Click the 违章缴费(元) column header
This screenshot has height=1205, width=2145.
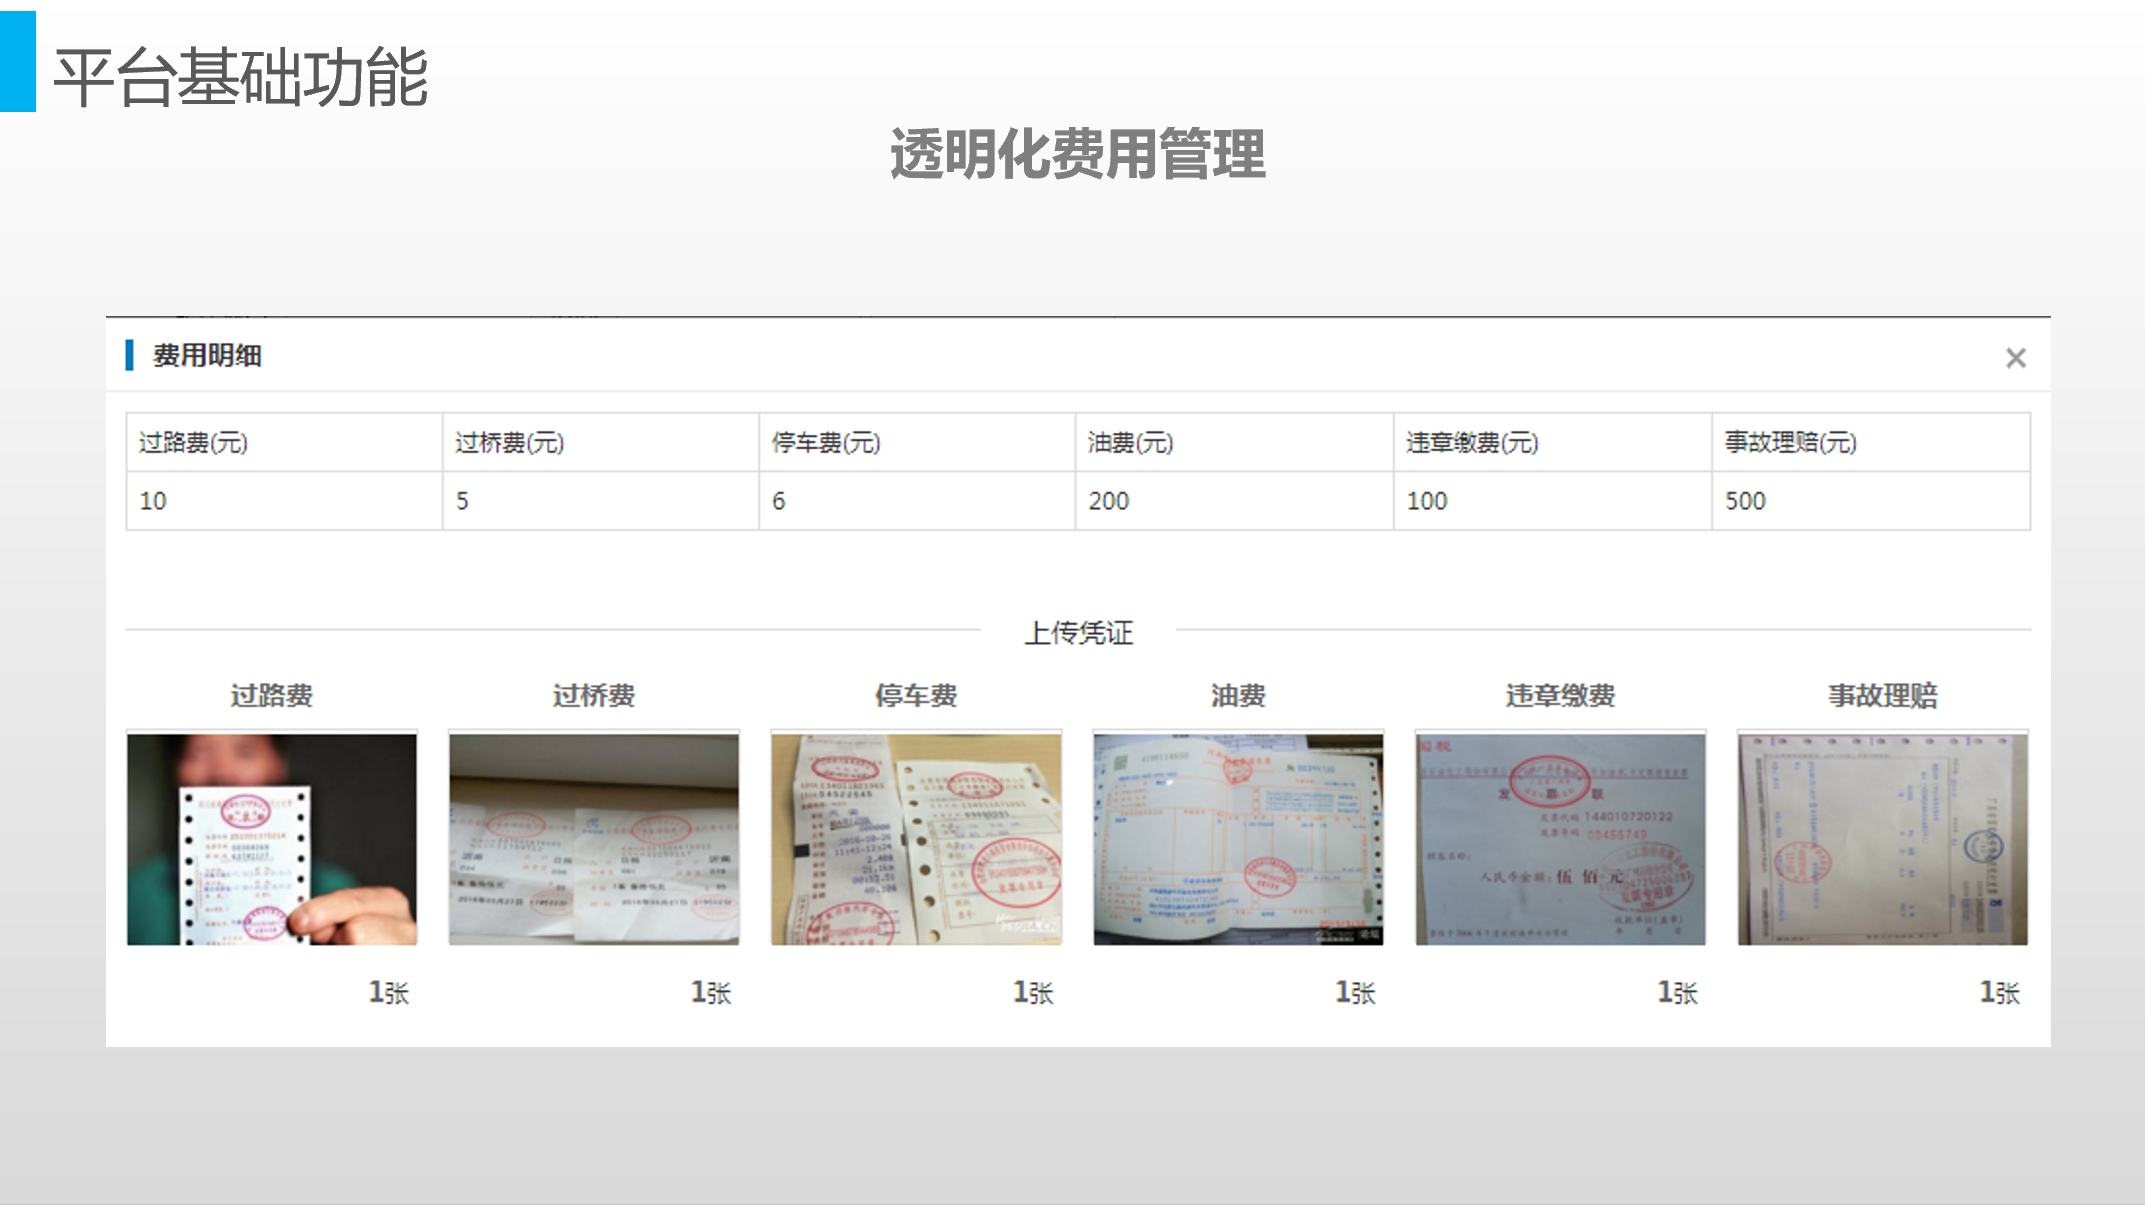[1472, 443]
